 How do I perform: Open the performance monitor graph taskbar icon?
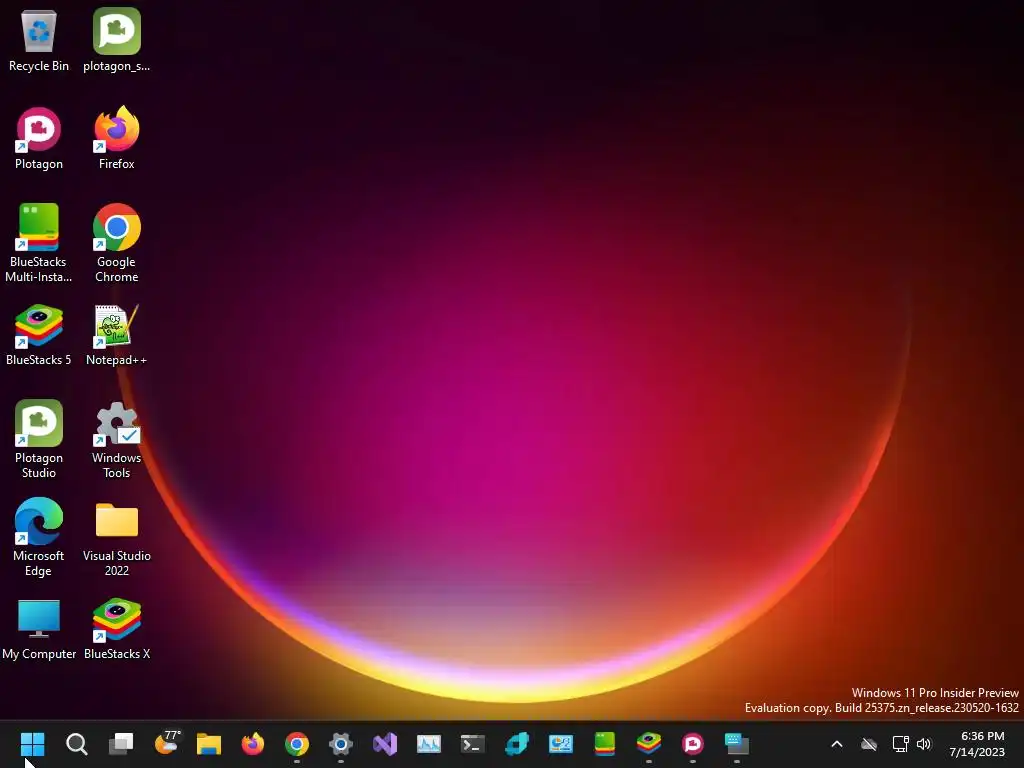[x=429, y=744]
